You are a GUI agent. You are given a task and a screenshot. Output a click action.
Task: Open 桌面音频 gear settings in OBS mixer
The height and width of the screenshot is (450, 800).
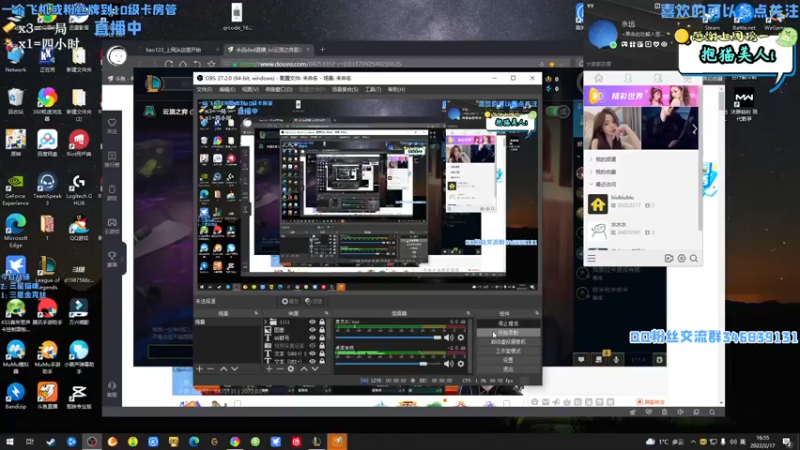(x=461, y=364)
